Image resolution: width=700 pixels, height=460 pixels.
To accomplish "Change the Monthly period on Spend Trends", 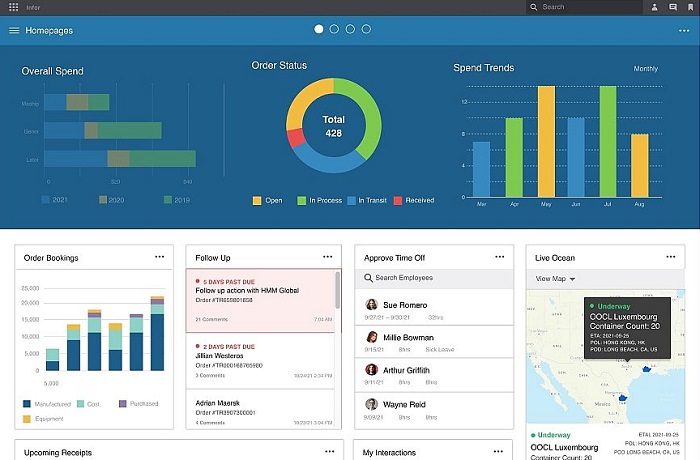I will [x=646, y=69].
